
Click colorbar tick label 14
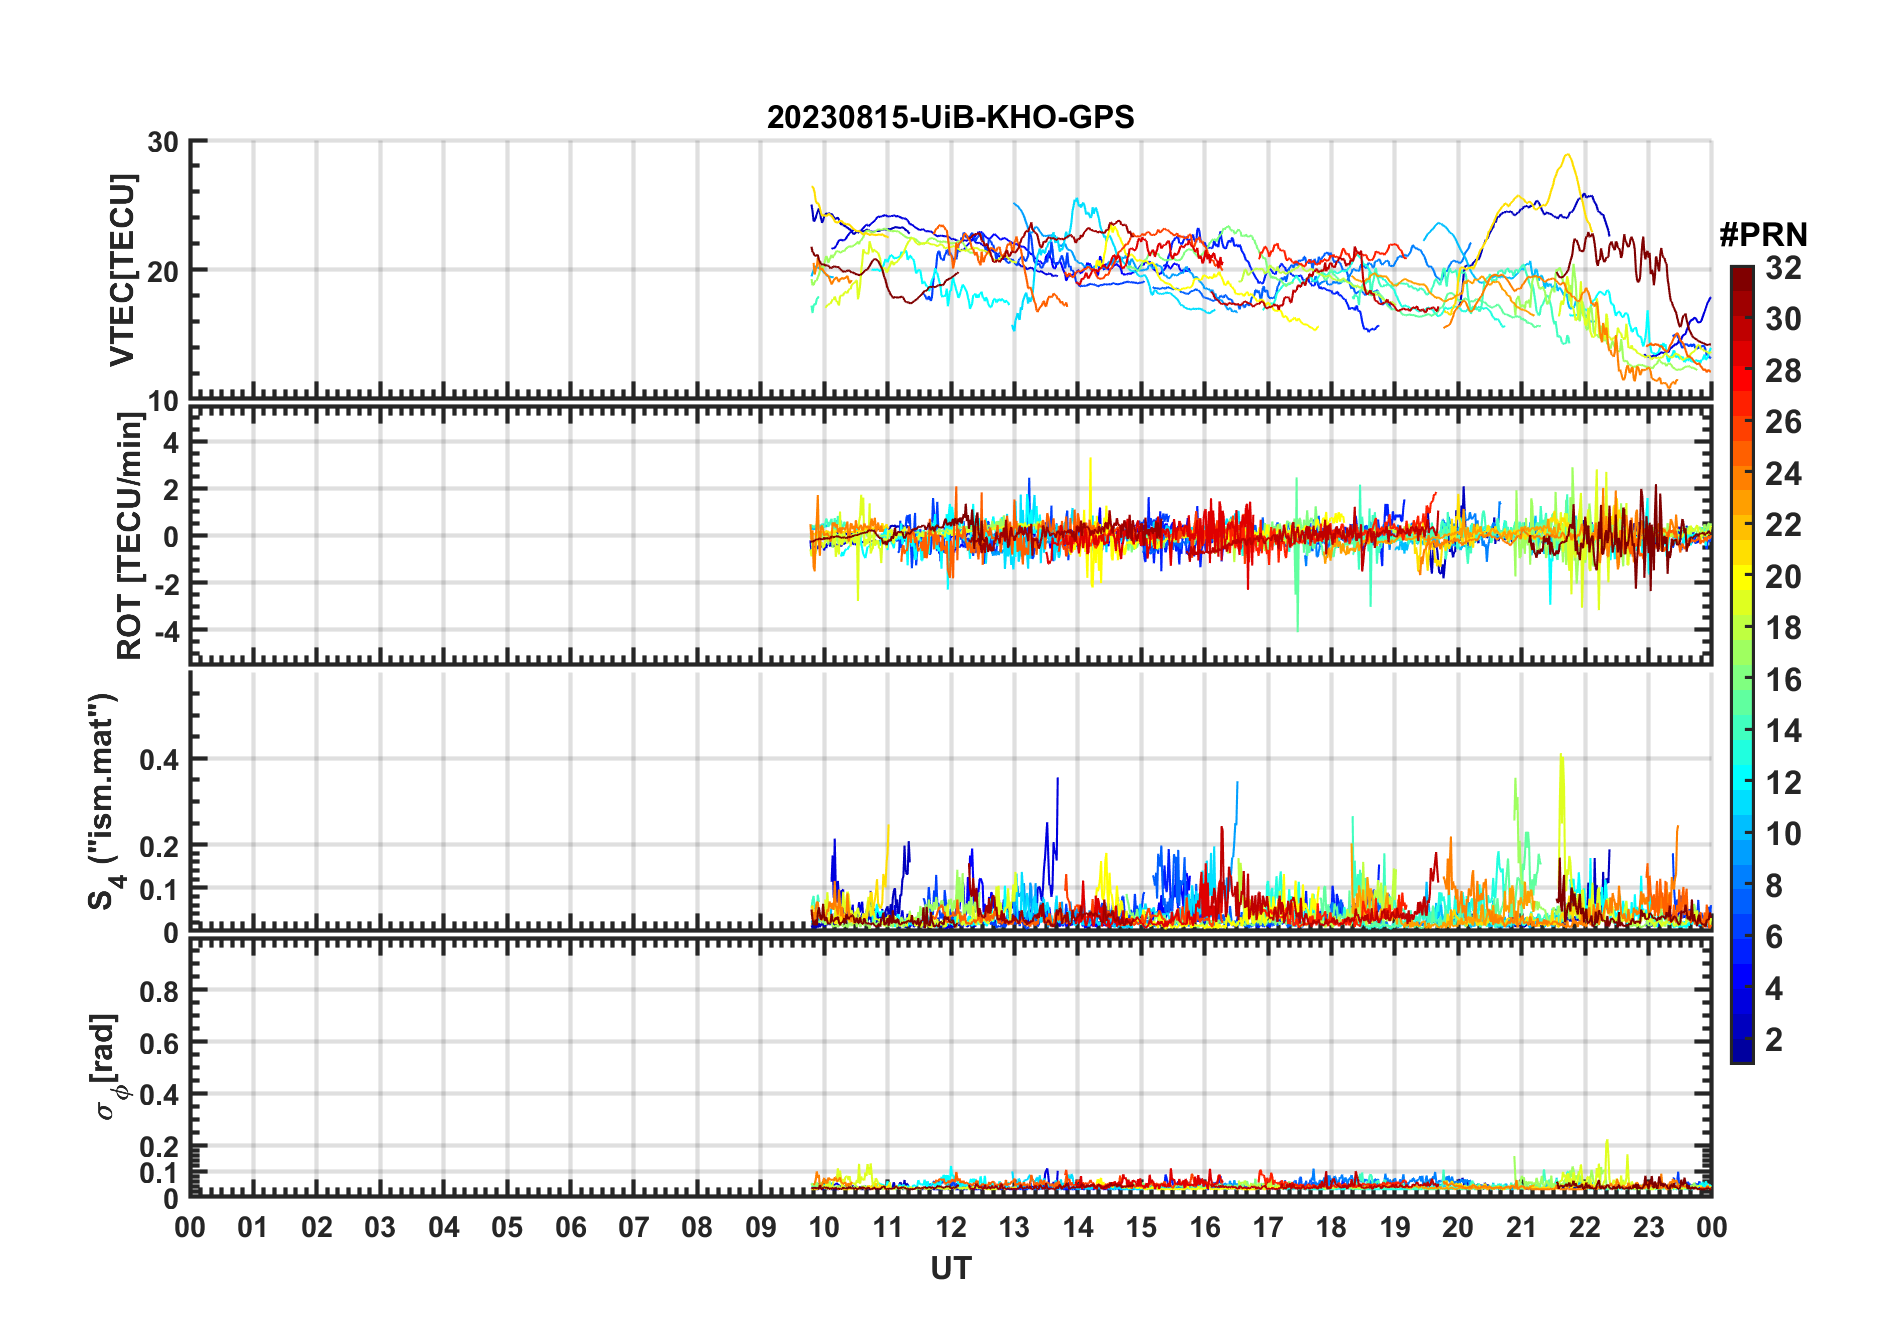[1783, 731]
